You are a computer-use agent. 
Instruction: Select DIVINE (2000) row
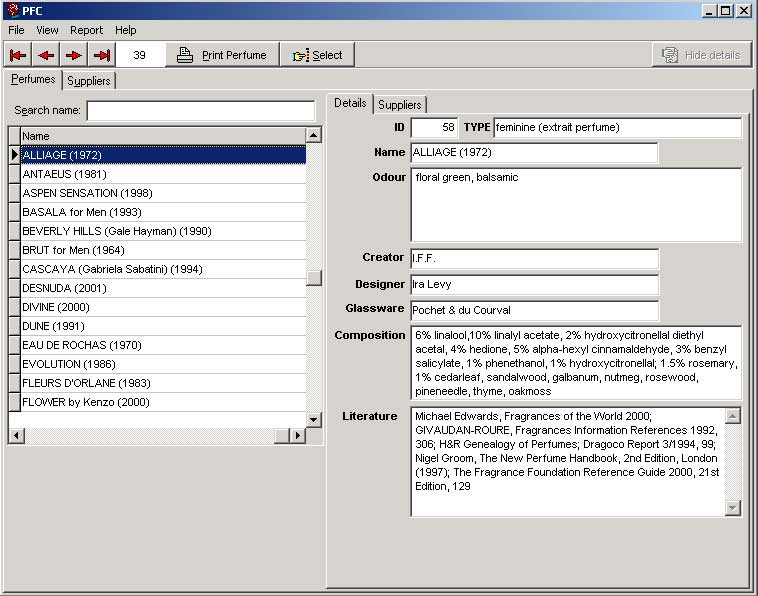[x=163, y=307]
